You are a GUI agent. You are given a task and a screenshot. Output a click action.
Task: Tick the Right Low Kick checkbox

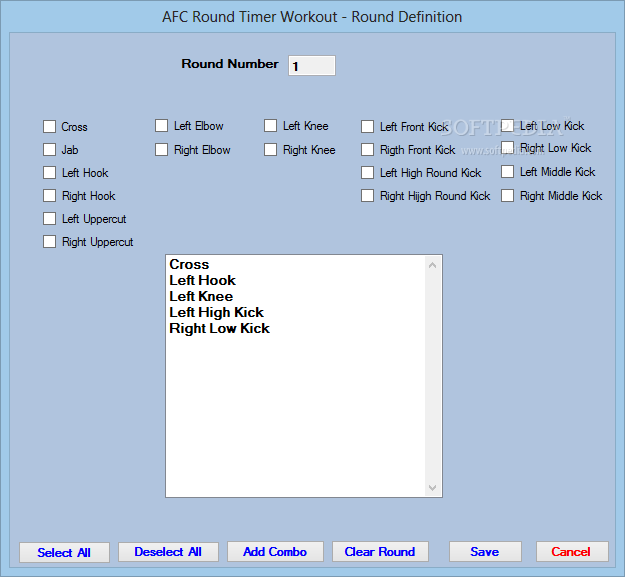point(507,147)
